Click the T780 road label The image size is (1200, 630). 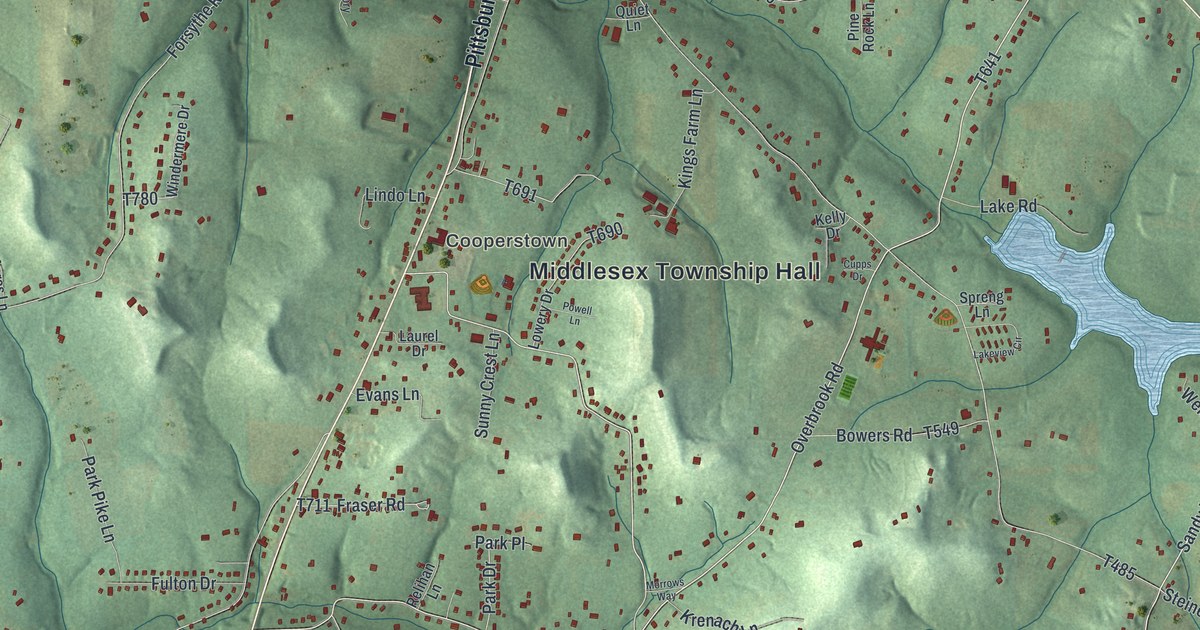pyautogui.click(x=140, y=199)
